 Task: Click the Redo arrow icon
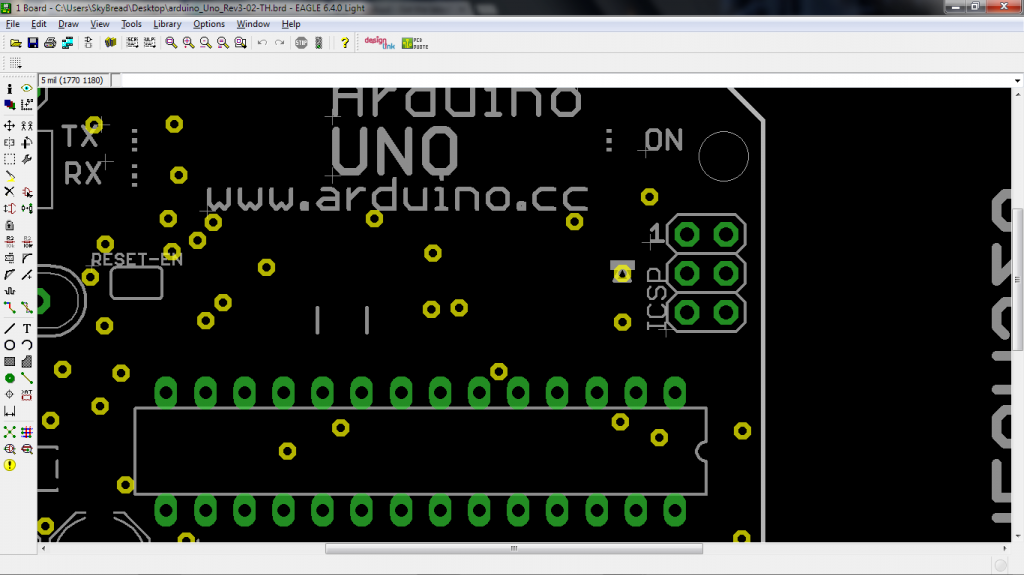point(280,43)
